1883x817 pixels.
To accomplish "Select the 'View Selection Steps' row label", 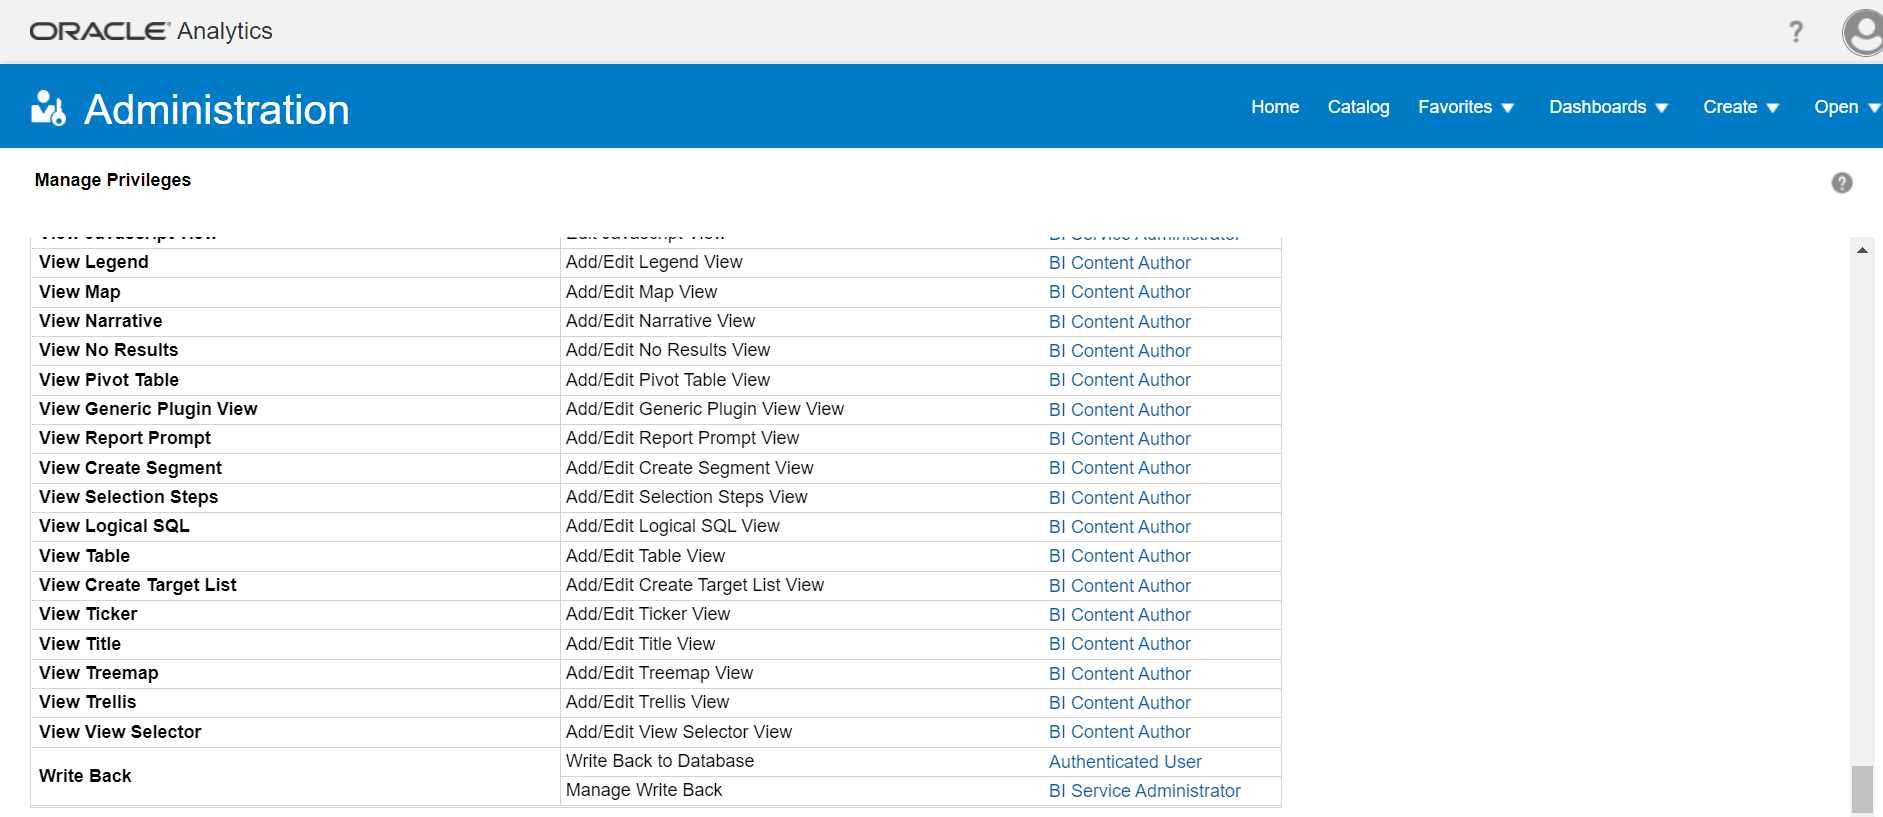I will [129, 497].
